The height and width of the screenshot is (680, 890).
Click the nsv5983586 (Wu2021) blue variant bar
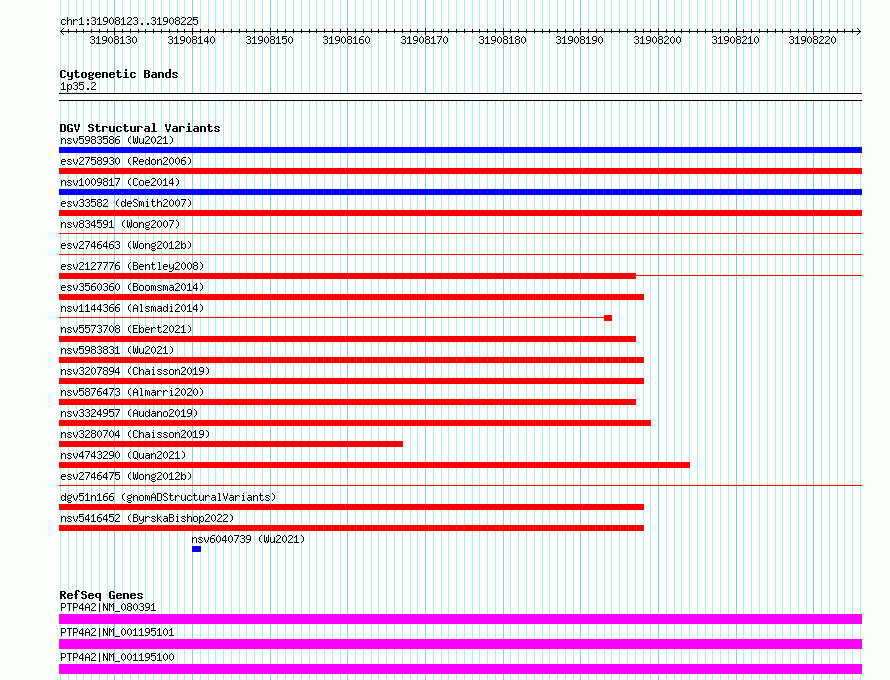tap(460, 150)
